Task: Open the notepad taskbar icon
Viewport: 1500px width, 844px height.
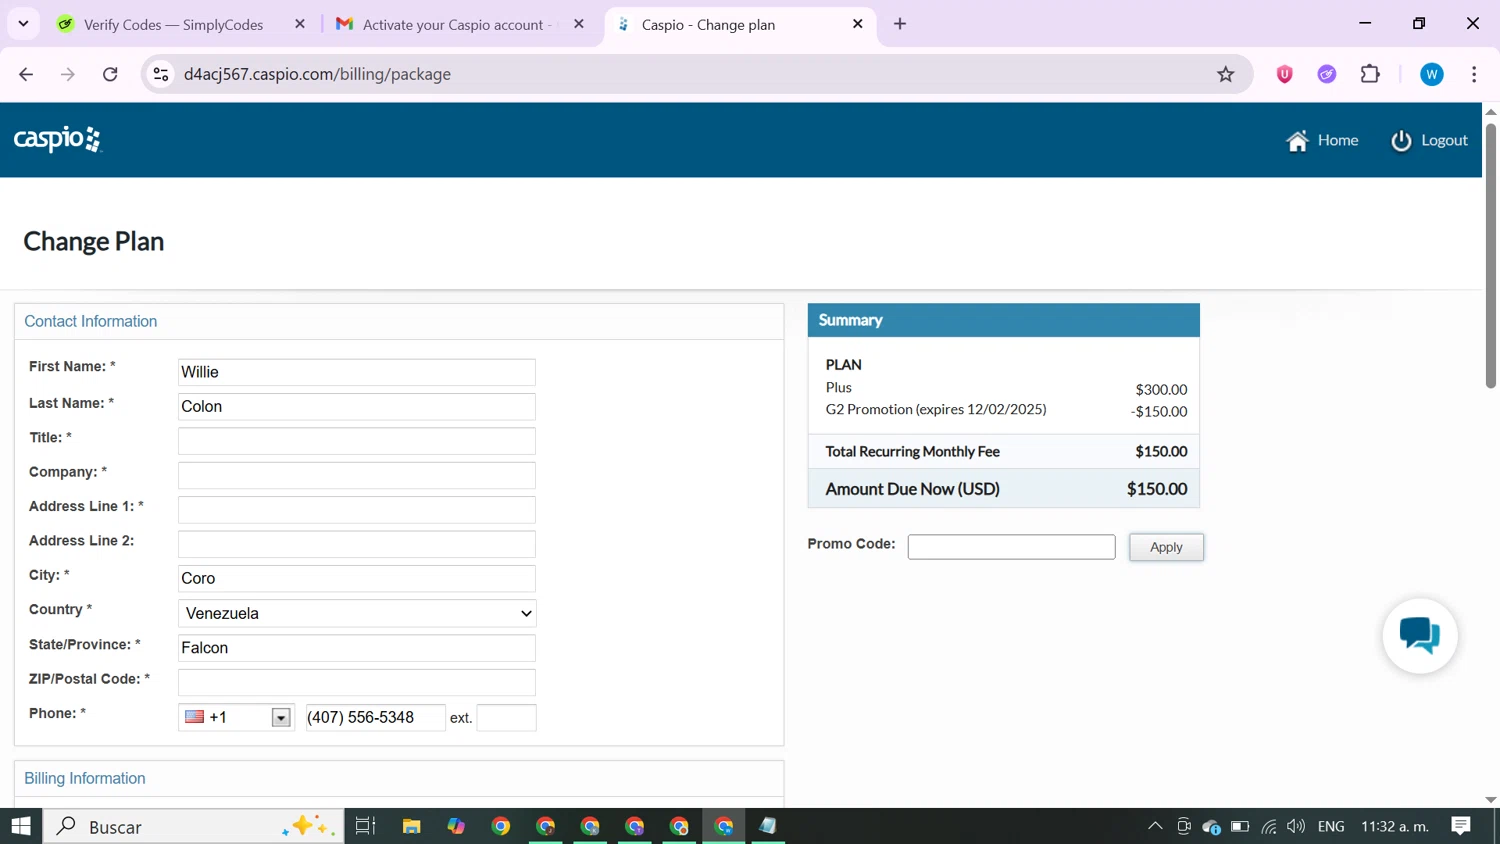Action: [768, 826]
